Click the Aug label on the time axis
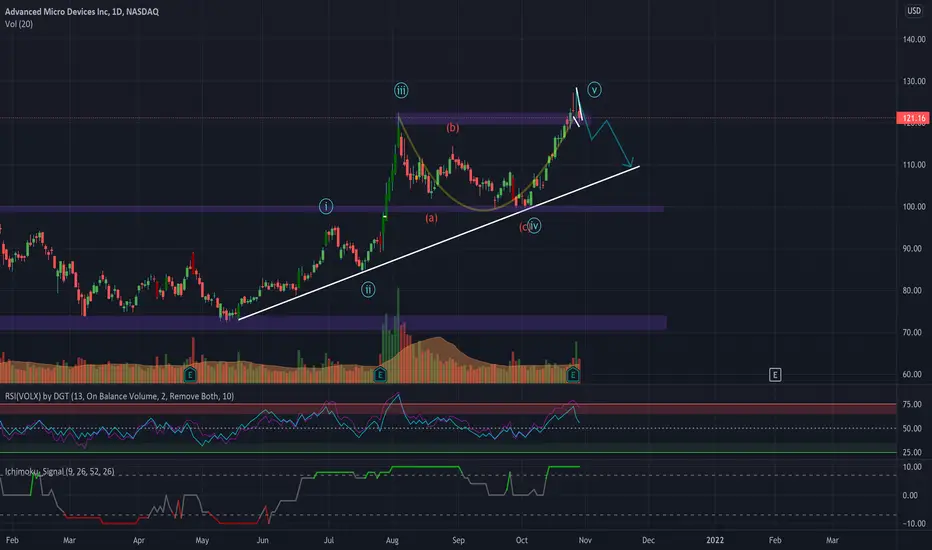 coord(392,540)
